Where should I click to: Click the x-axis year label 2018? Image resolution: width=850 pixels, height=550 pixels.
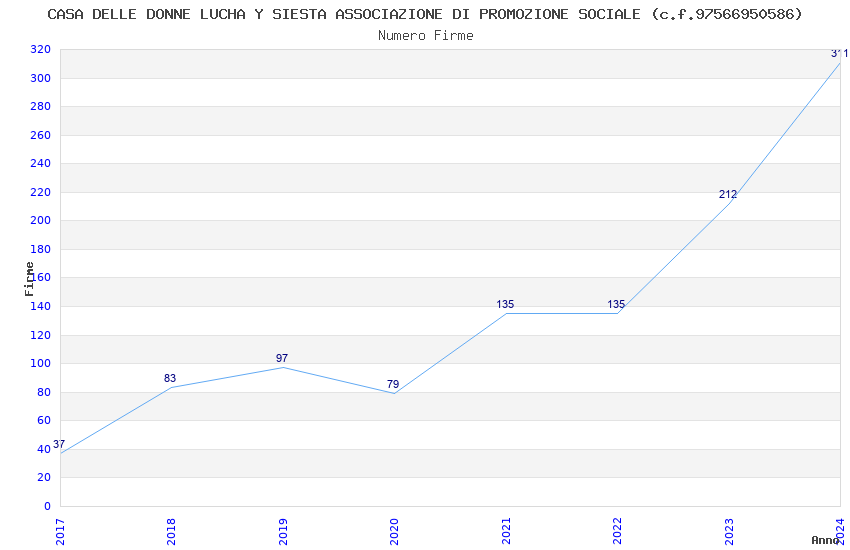pyautogui.click(x=171, y=532)
